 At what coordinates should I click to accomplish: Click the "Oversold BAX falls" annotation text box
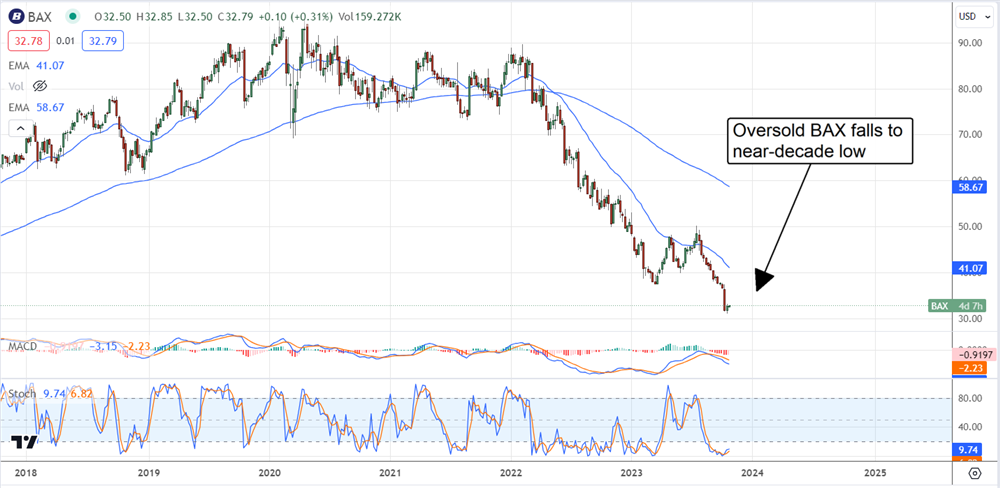(x=818, y=141)
